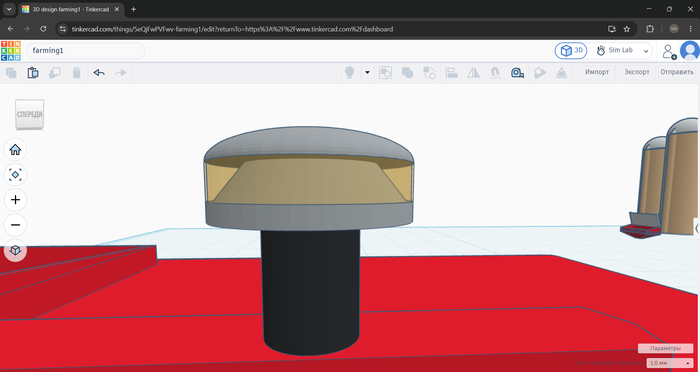
Task: Click the Tinkercad logo
Action: click(x=11, y=50)
